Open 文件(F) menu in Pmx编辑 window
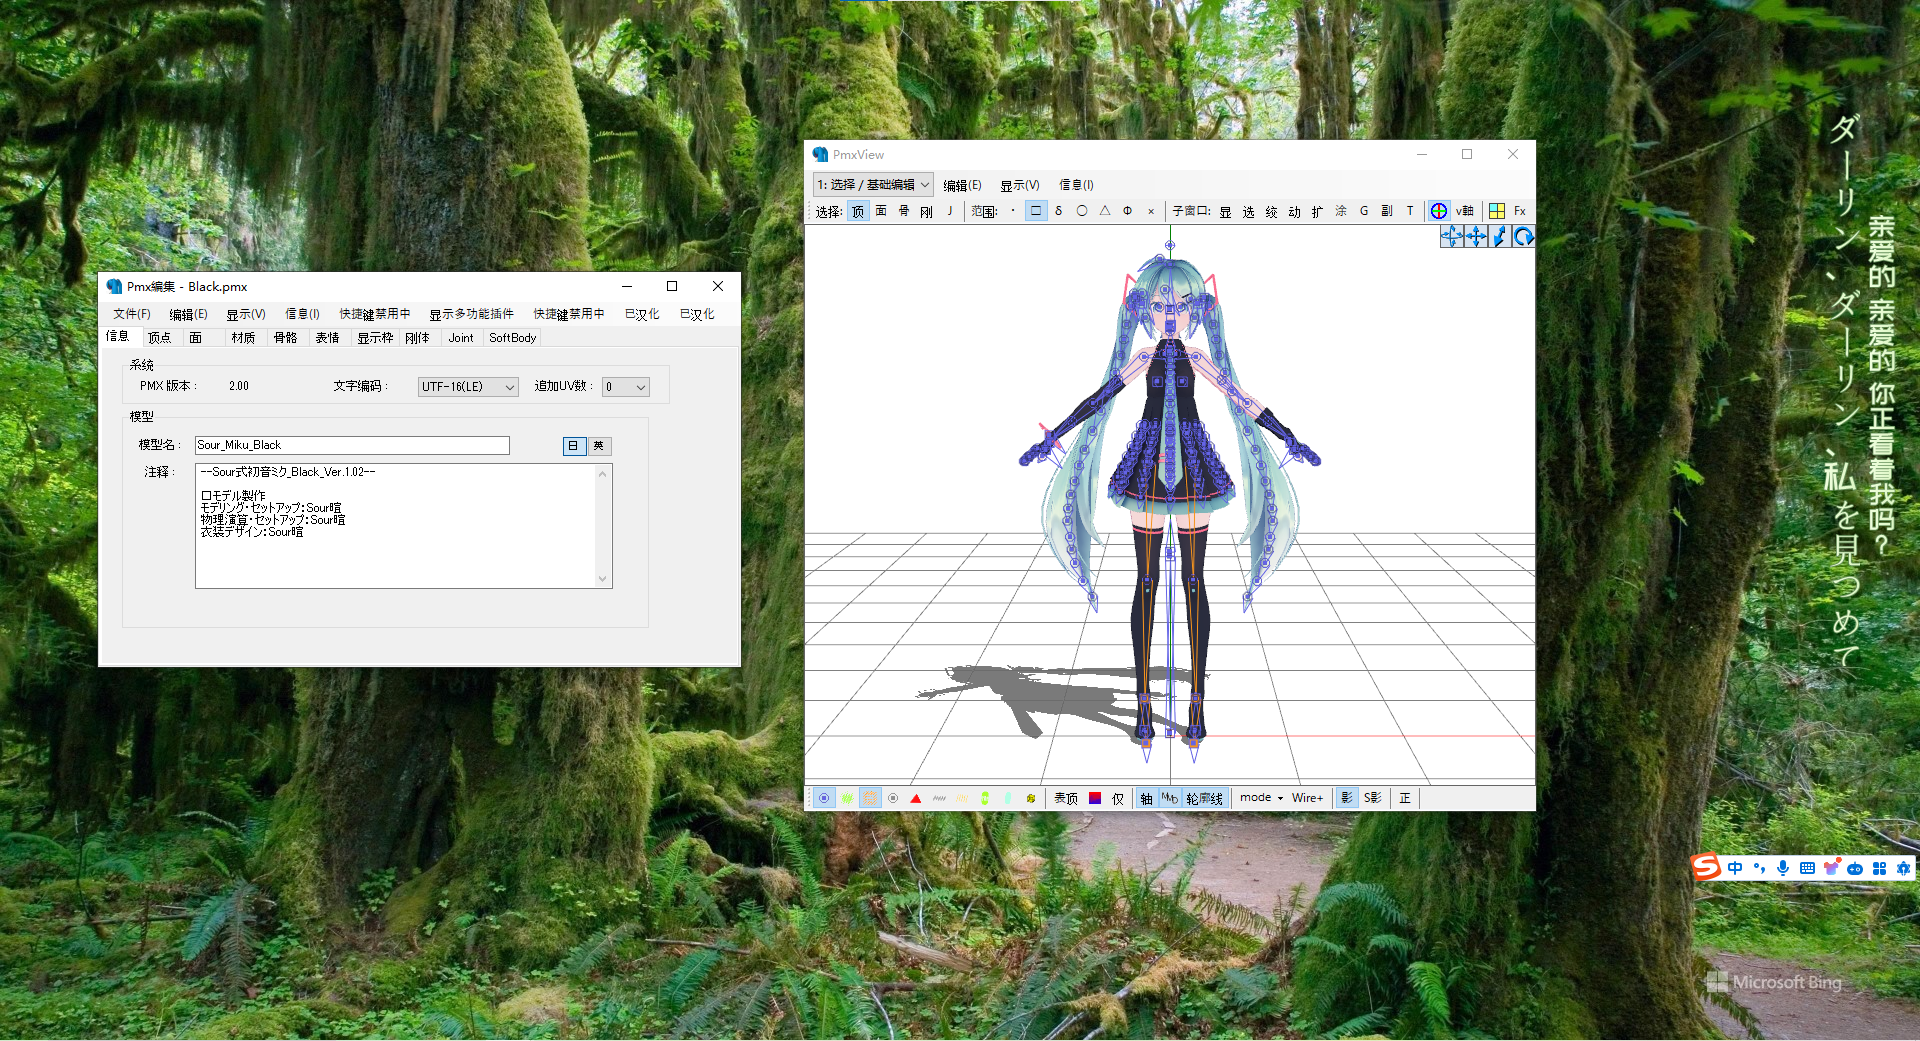 click(x=132, y=314)
